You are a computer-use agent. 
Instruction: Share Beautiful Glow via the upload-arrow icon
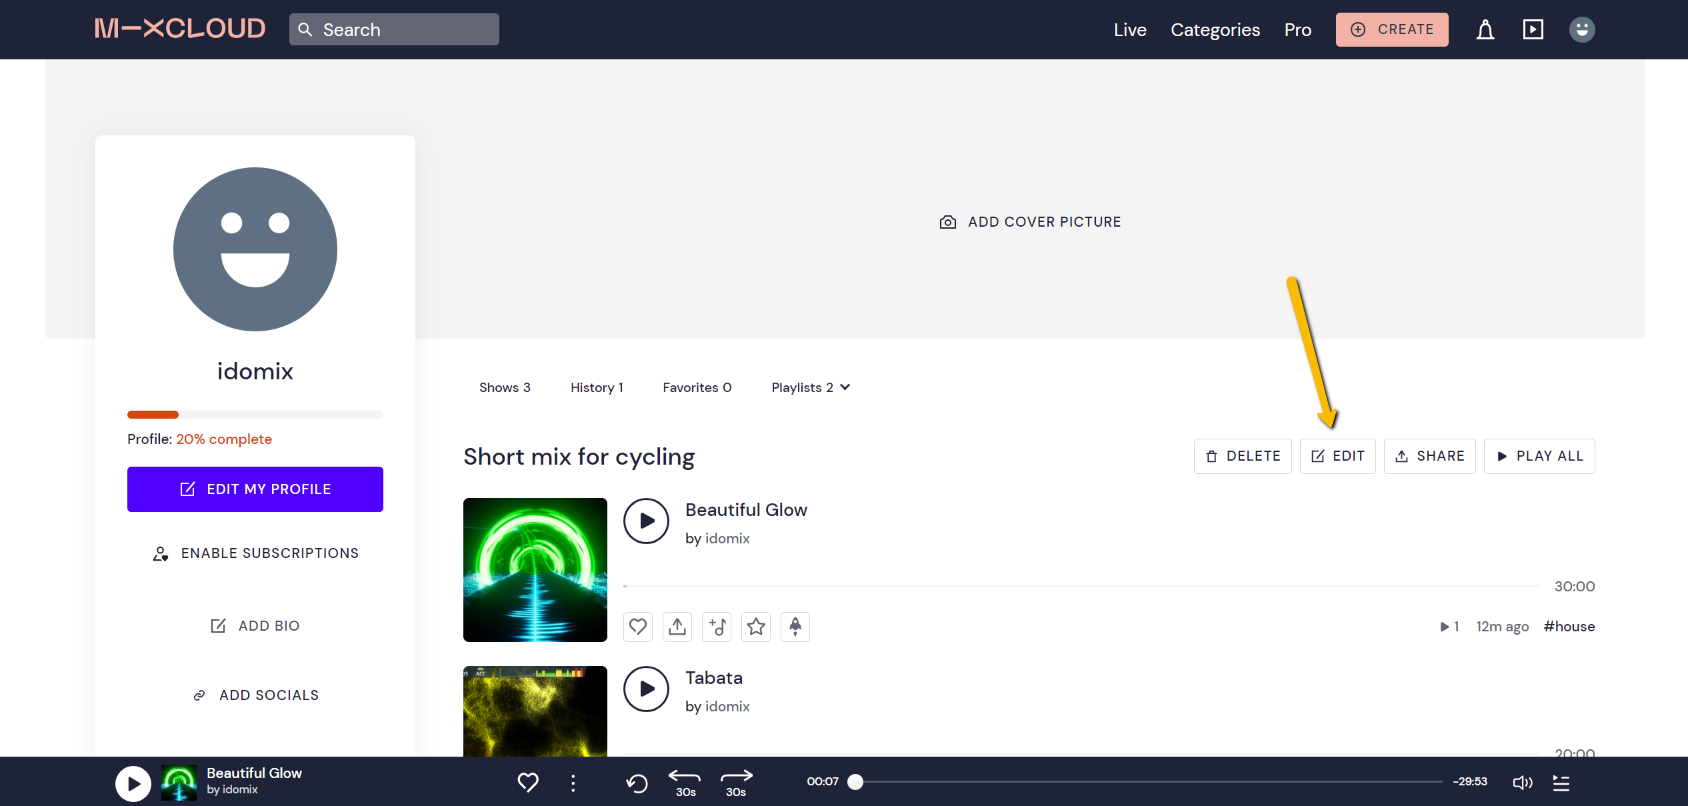[x=677, y=627]
